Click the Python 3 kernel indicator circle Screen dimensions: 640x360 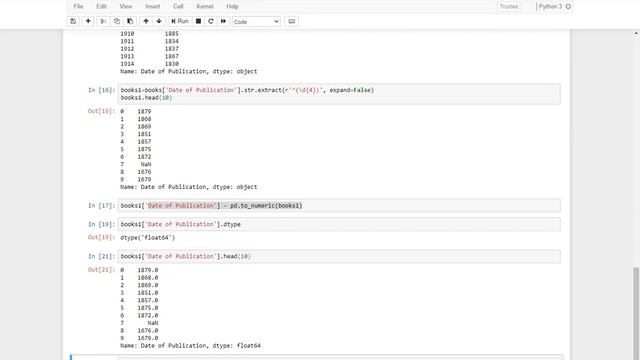pos(568,7)
